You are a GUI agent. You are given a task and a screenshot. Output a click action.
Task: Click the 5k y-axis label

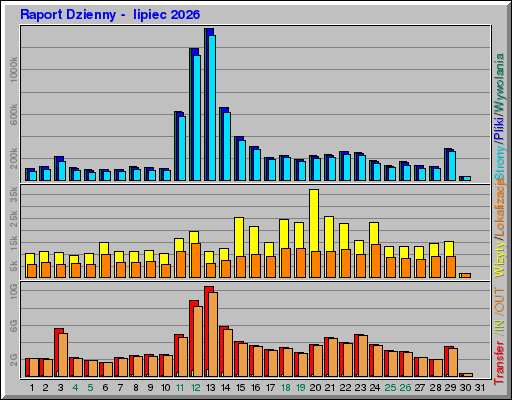tap(13, 266)
